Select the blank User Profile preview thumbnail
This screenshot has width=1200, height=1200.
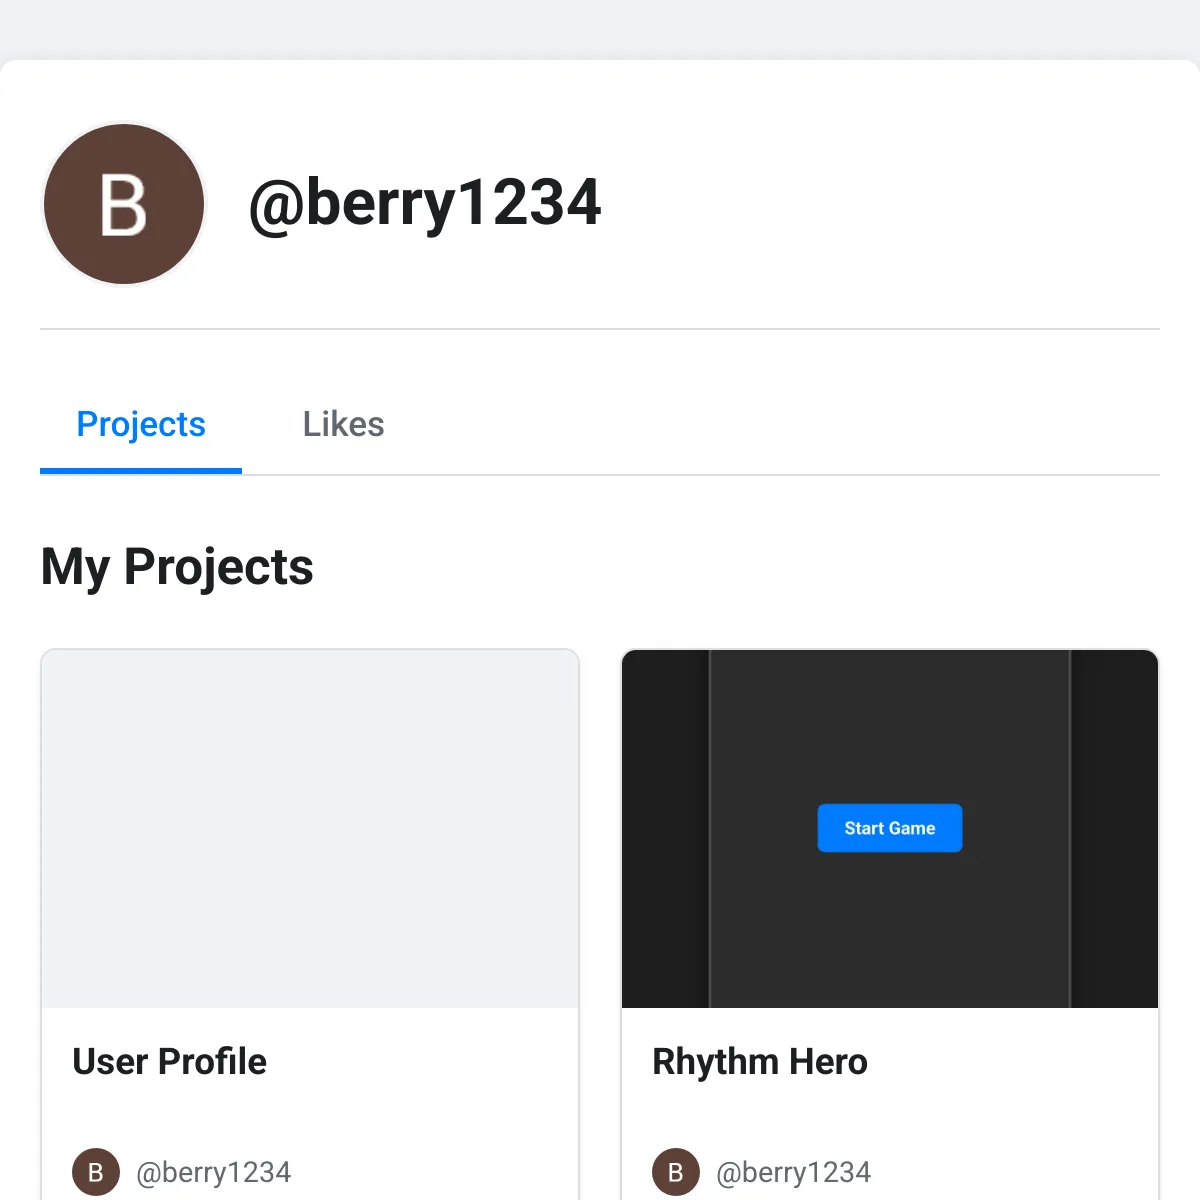click(x=310, y=828)
